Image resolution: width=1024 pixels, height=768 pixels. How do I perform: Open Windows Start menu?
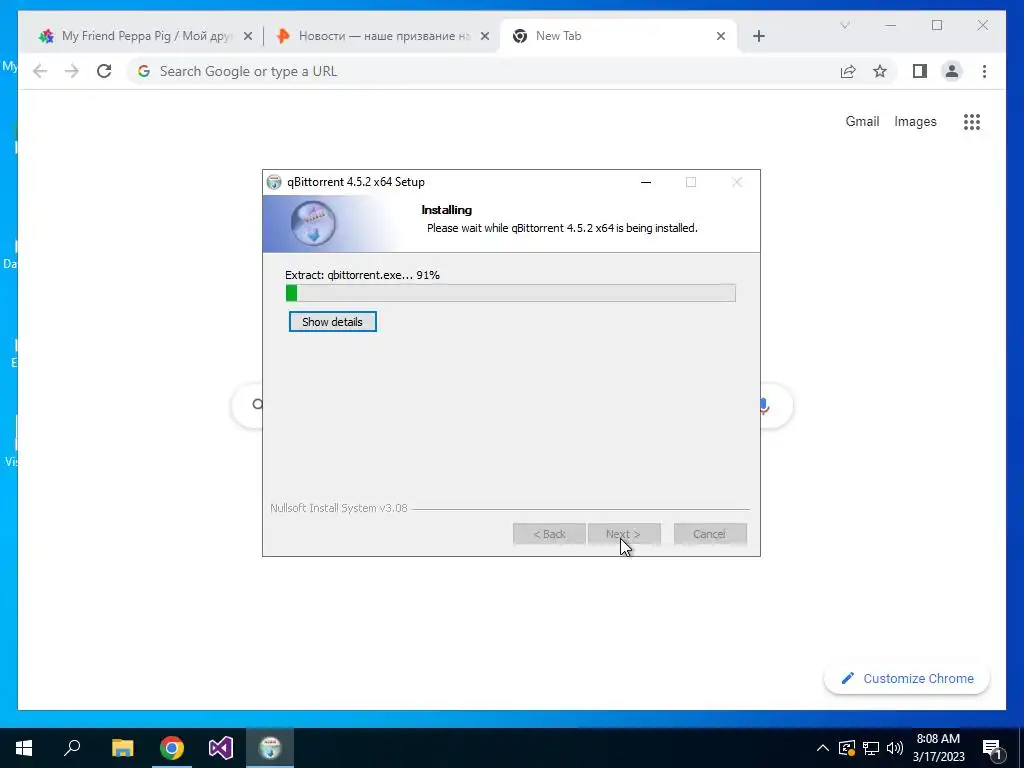coord(24,748)
